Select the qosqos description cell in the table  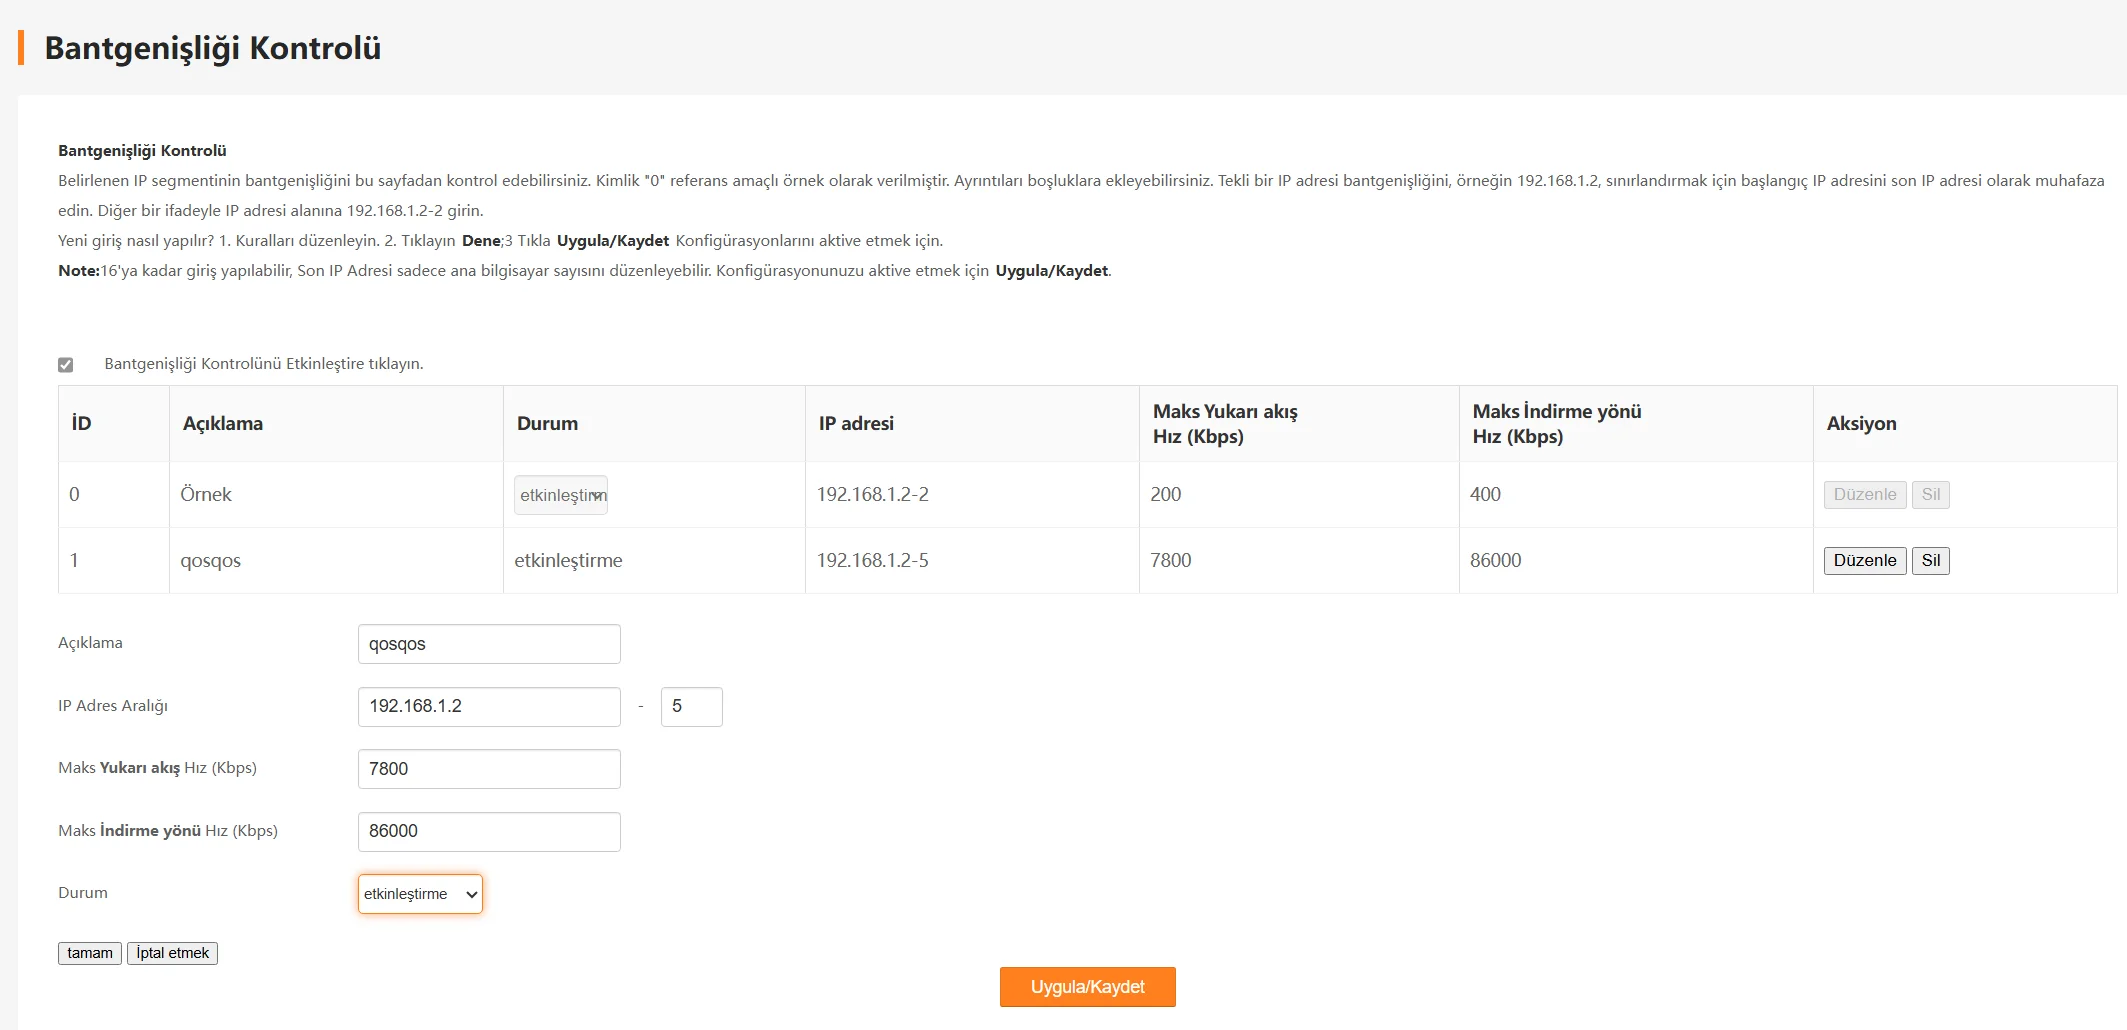[211, 561]
